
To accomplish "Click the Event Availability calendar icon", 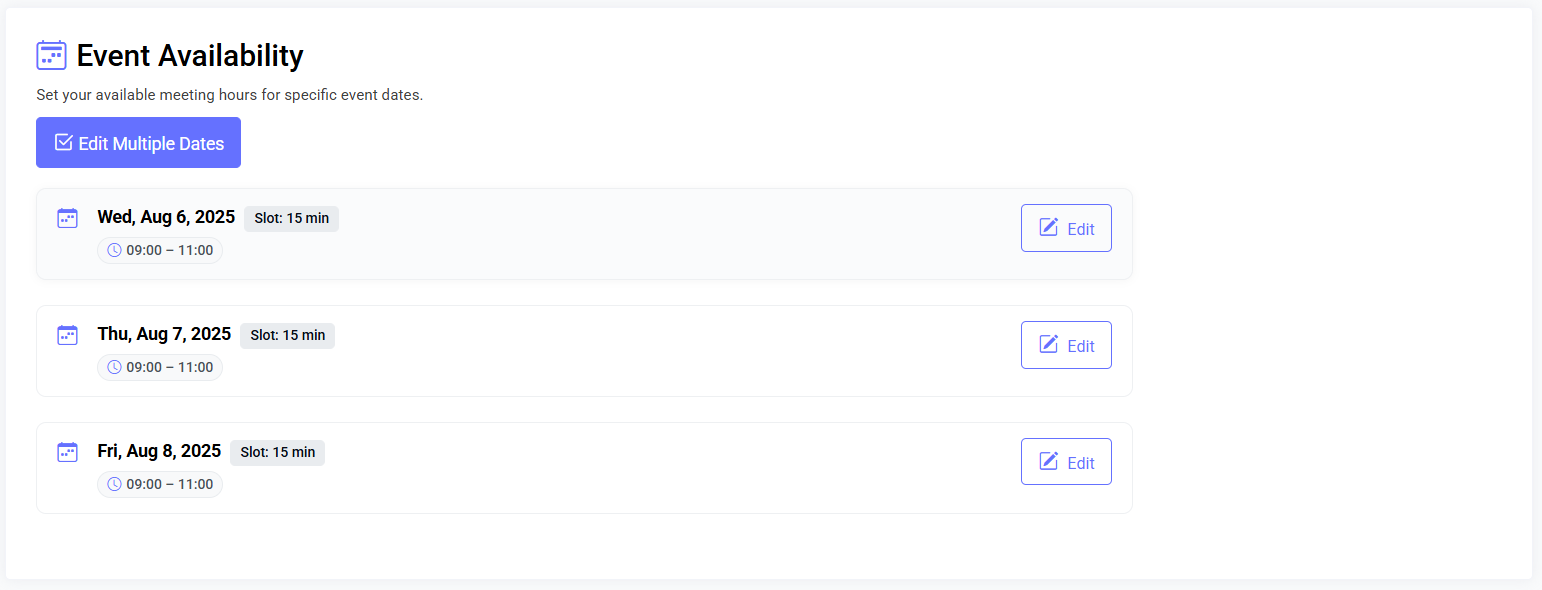I will tap(50, 55).
